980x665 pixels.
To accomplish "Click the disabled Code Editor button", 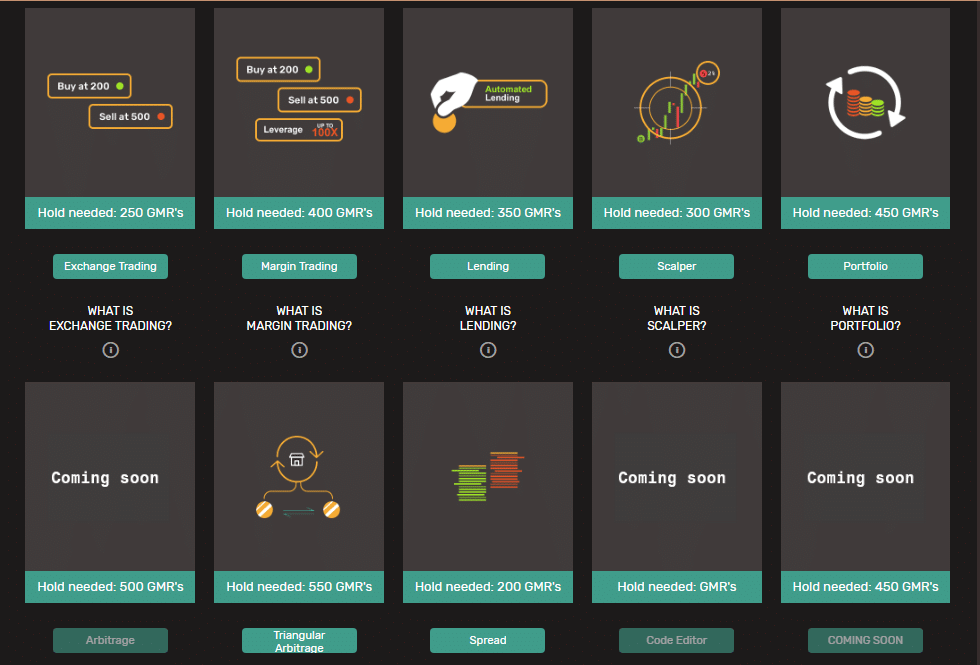I will tap(677, 640).
